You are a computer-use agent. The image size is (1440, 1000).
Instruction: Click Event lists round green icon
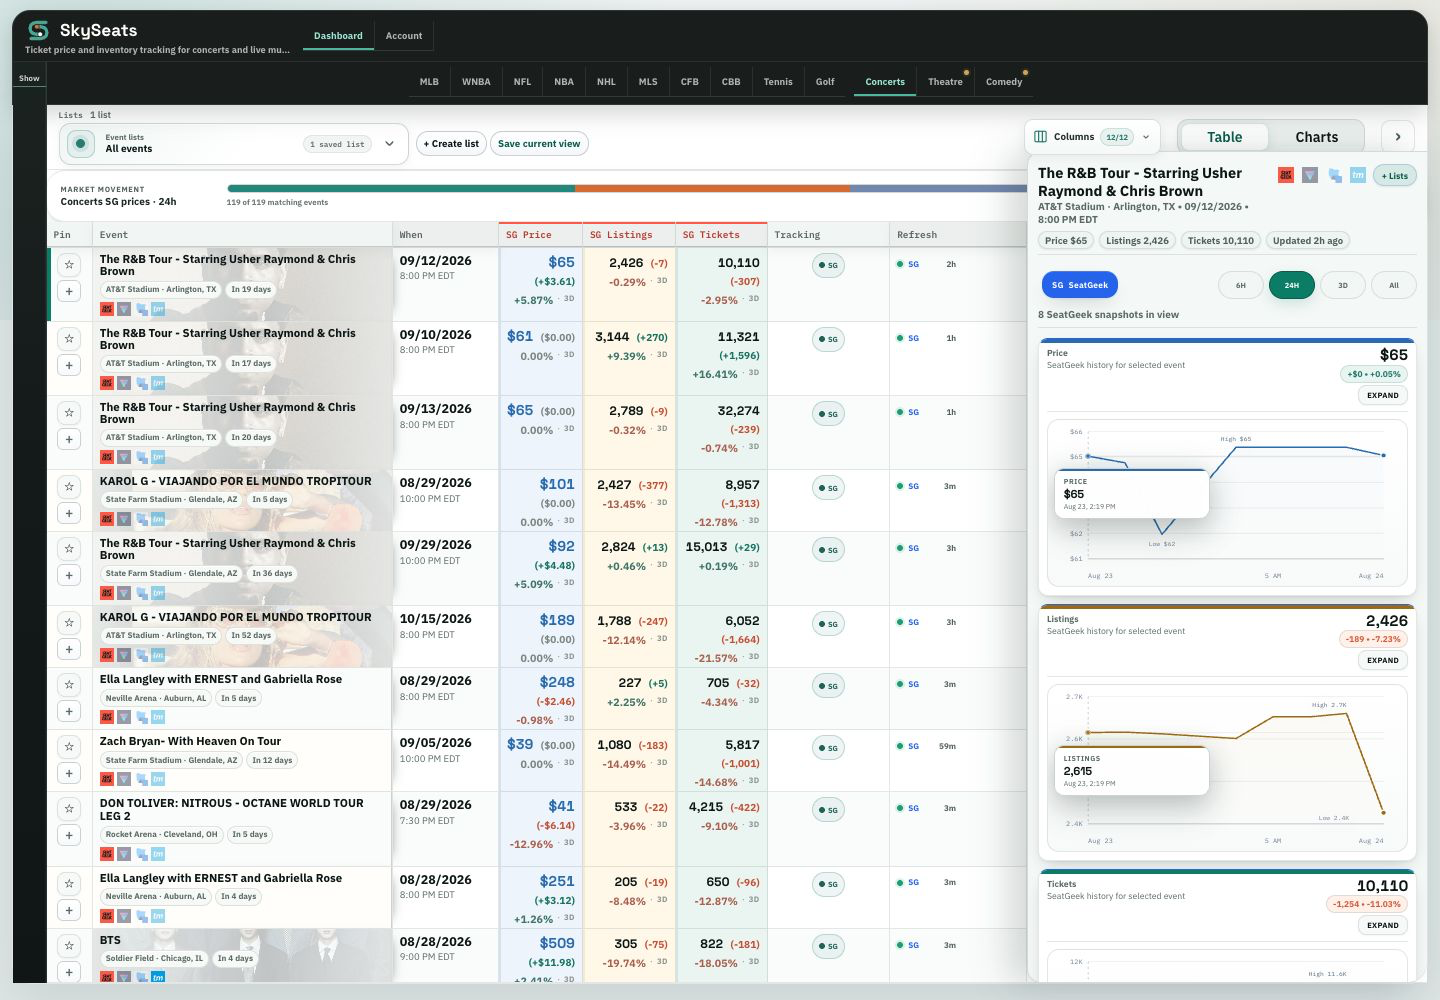click(80, 144)
